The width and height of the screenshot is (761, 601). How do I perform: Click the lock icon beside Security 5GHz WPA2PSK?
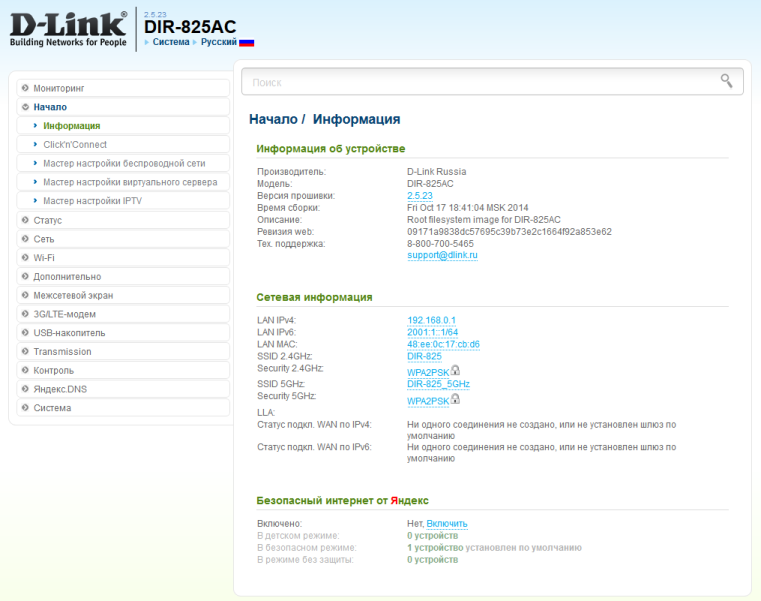coord(455,399)
